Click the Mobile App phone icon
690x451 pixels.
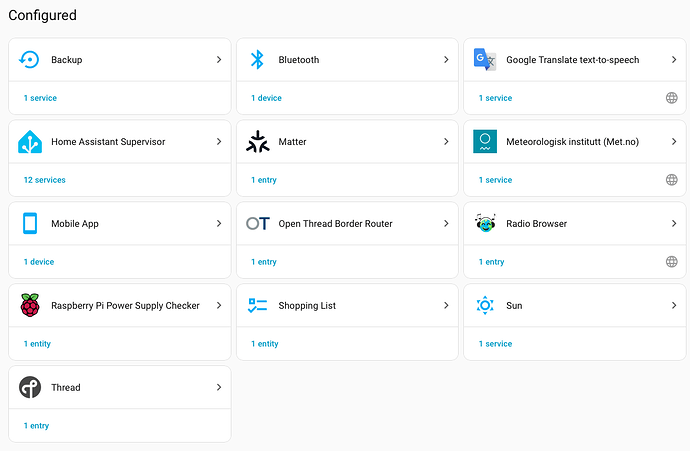30,224
